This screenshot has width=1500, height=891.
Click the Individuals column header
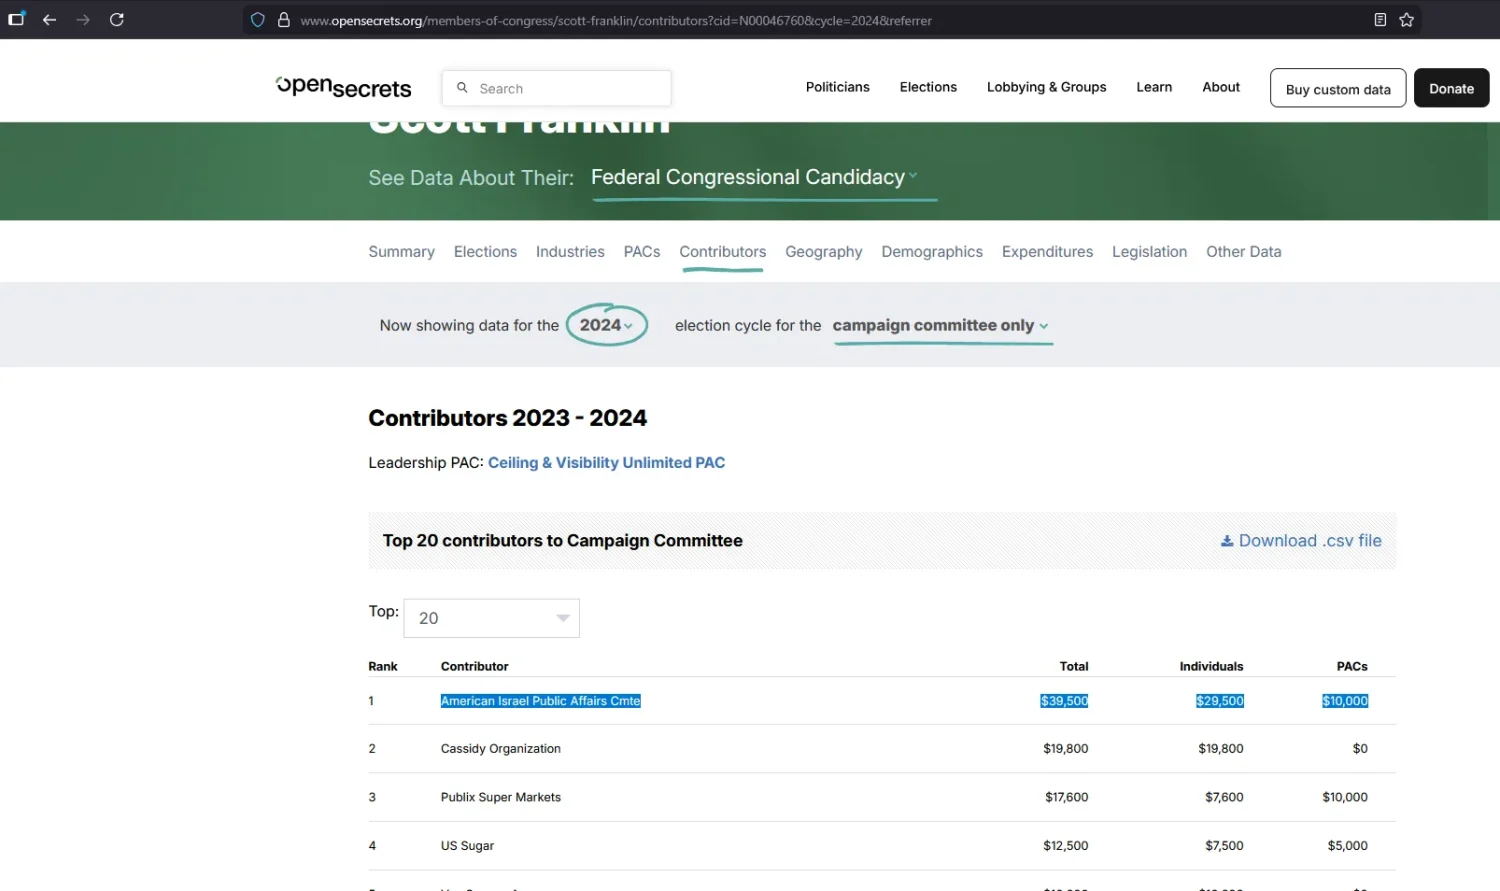point(1211,667)
